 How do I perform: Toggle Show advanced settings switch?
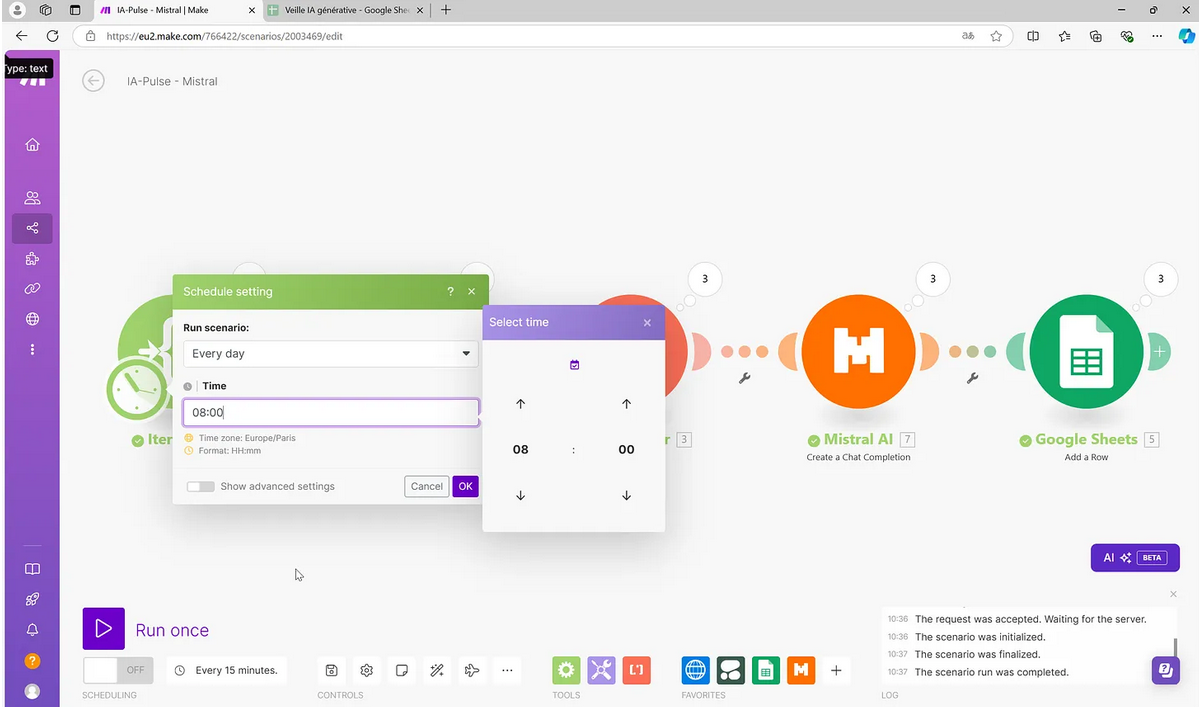(200, 486)
